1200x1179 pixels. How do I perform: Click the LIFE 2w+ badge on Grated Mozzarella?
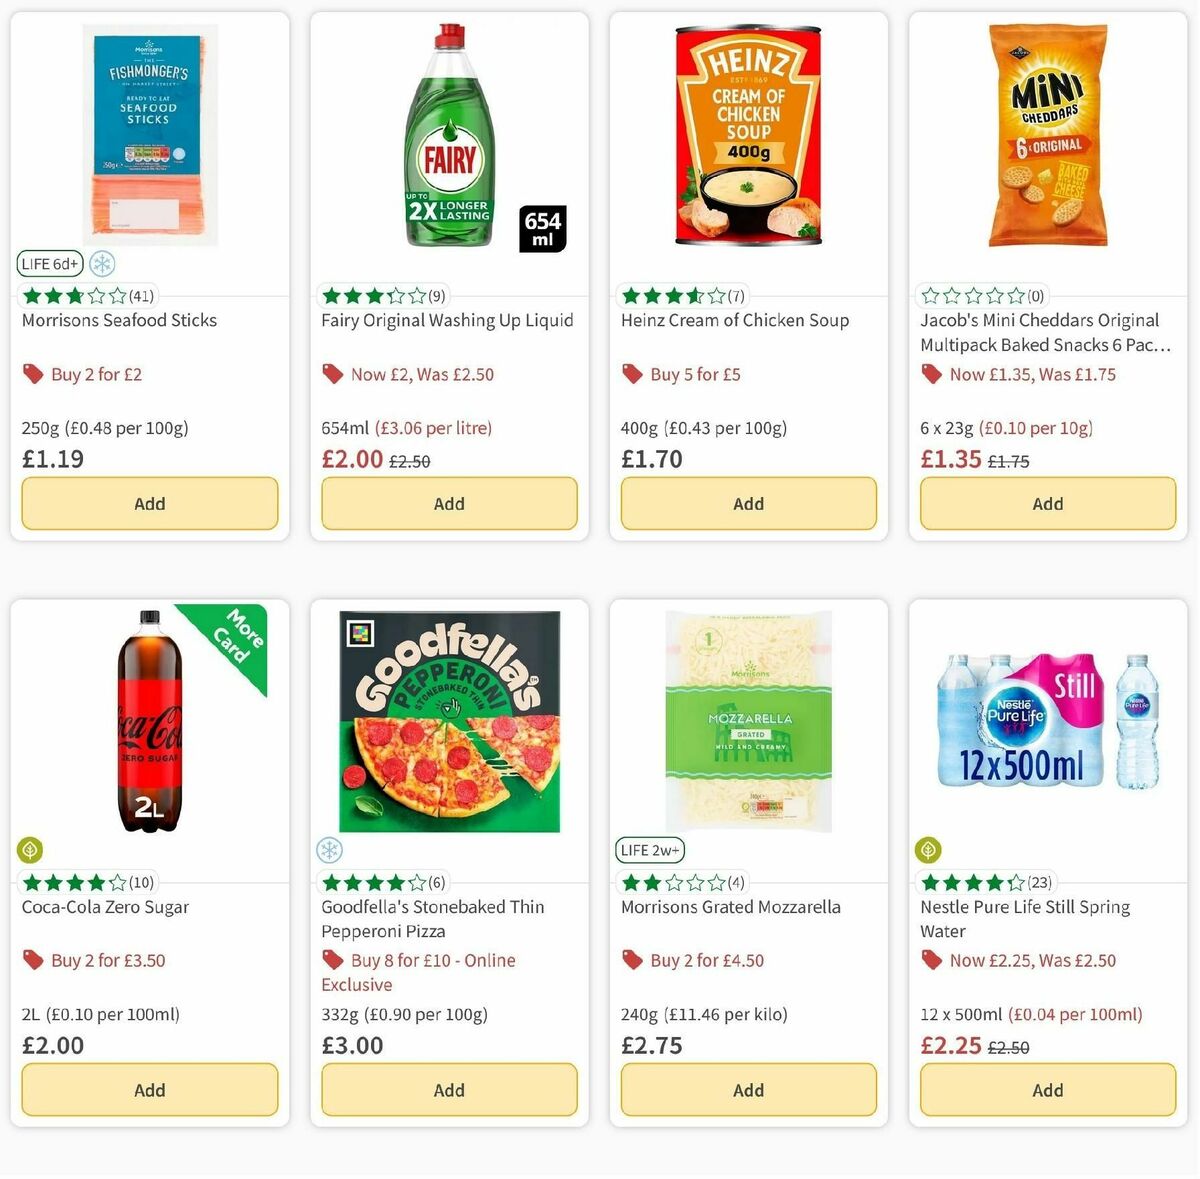(650, 849)
